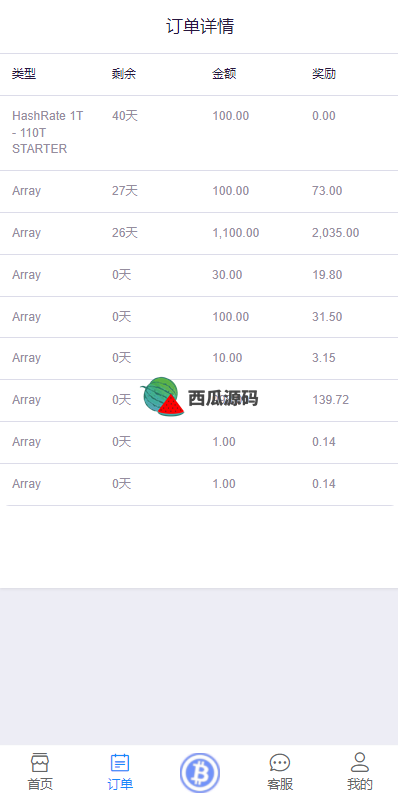398x795 pixels.
Task: Open the order with reward 3.15
Action: [x=199, y=358]
